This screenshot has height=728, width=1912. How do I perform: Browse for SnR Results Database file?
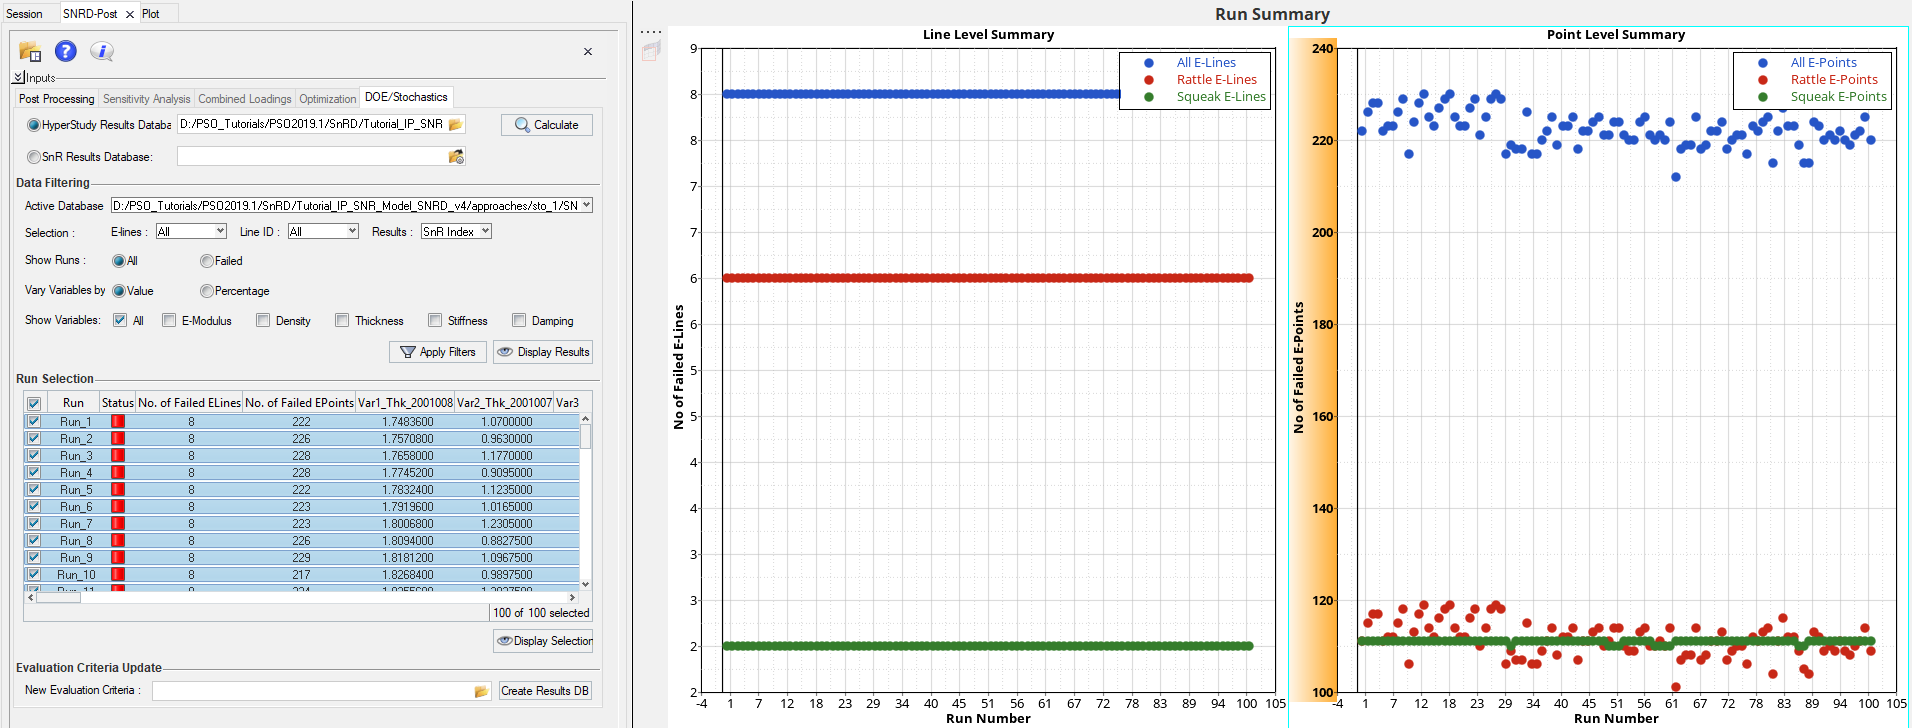(x=456, y=157)
